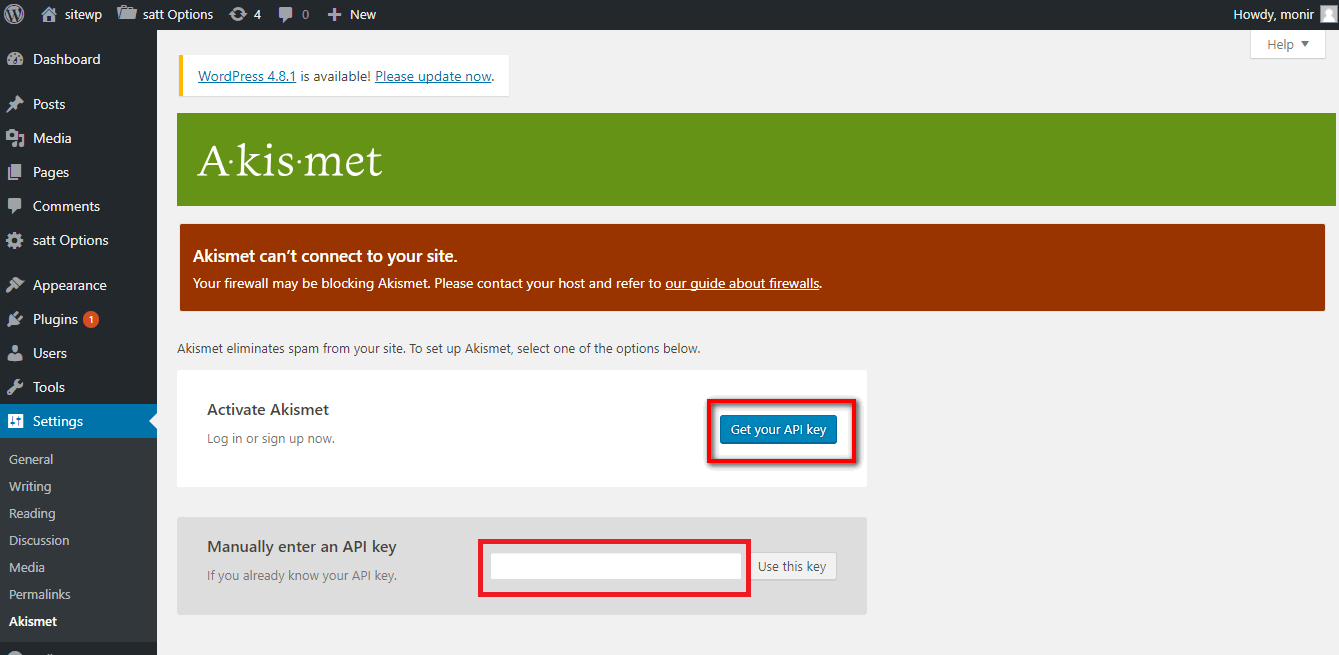This screenshot has height=655, width=1339.
Task: Click the Dashboard gauge icon
Action: click(15, 59)
